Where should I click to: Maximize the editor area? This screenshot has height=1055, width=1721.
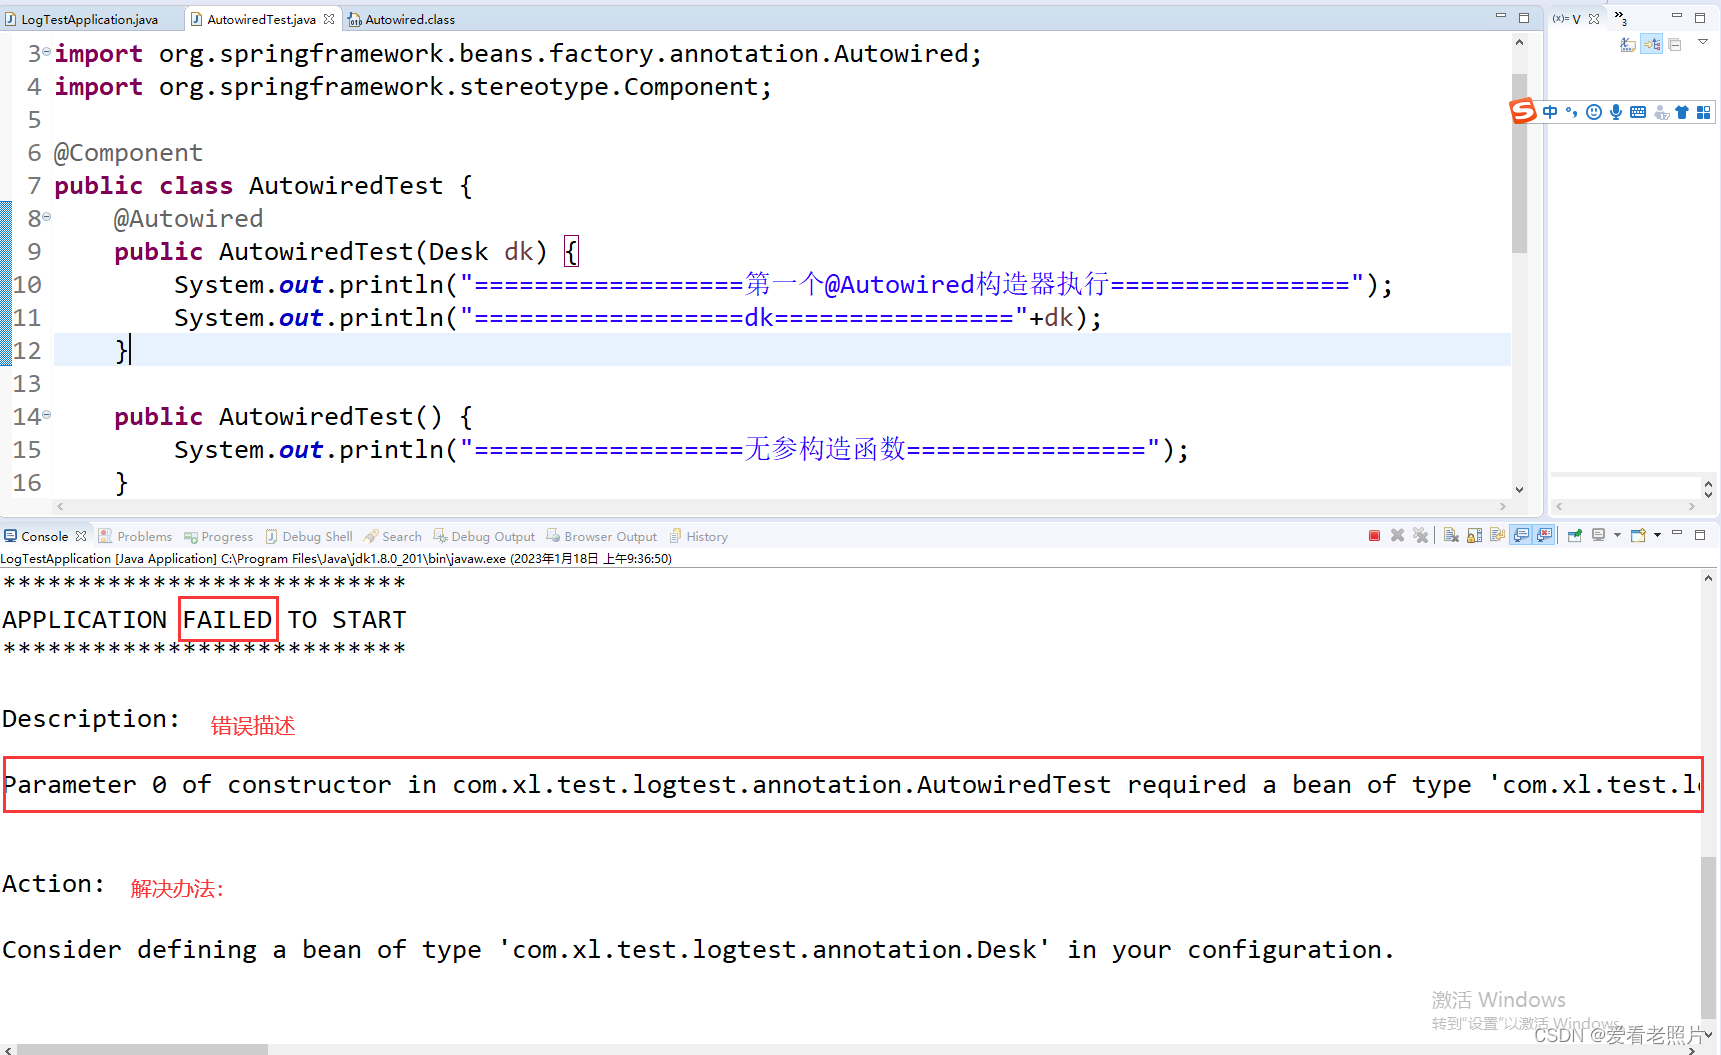[1524, 18]
